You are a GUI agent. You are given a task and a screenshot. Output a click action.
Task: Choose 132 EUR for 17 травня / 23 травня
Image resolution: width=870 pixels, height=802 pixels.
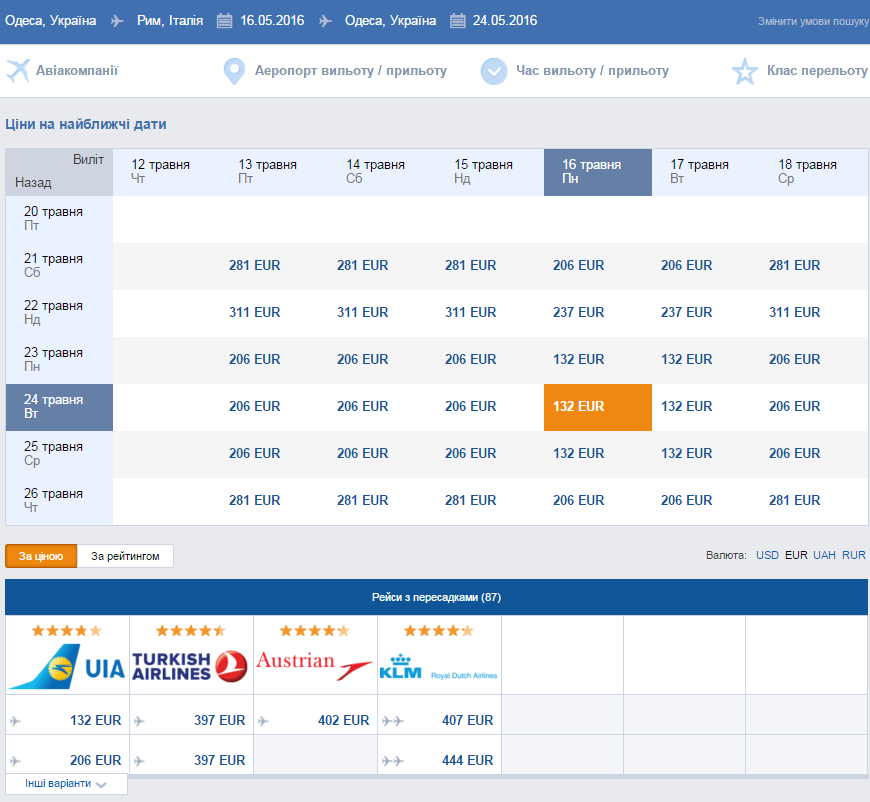click(x=686, y=360)
